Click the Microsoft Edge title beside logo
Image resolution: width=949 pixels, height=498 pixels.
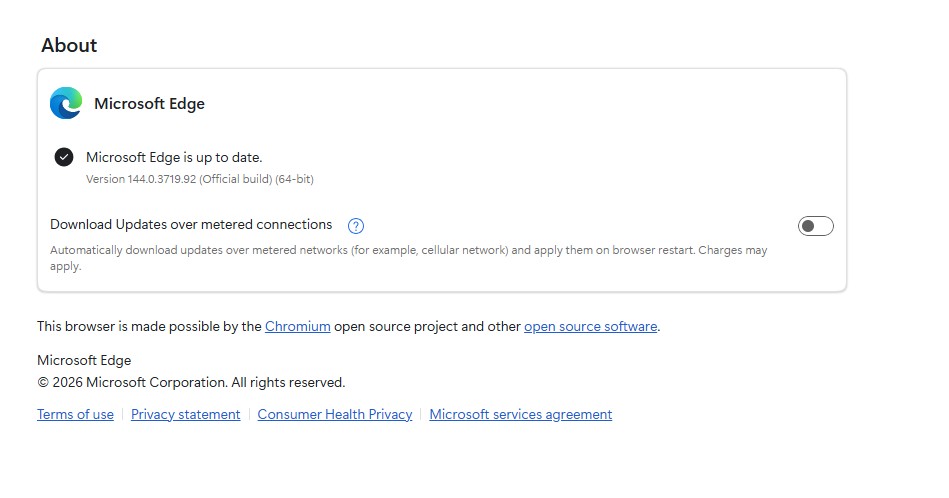coord(149,104)
